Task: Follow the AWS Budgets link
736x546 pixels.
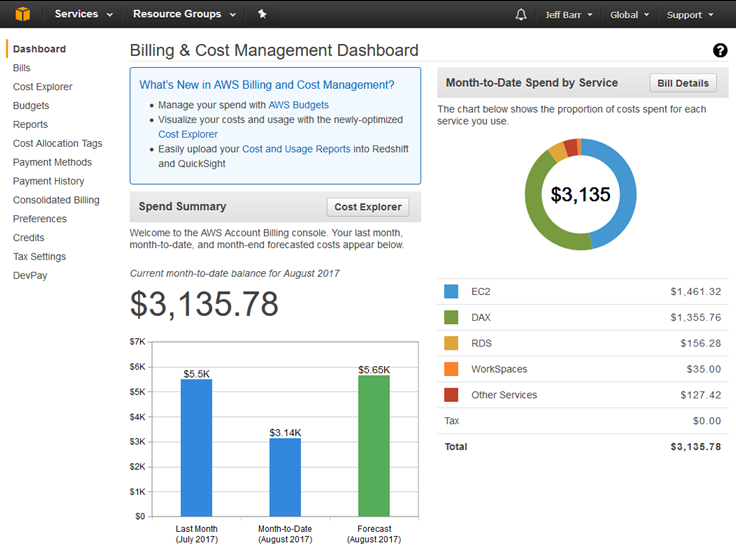Action: tap(298, 104)
